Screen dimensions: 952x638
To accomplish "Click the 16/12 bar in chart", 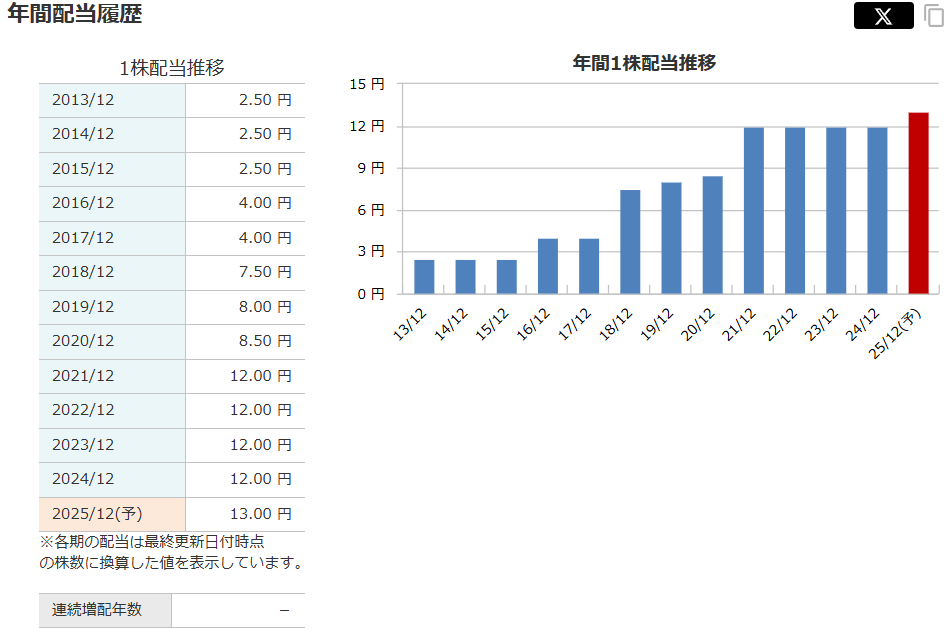I will click(548, 266).
